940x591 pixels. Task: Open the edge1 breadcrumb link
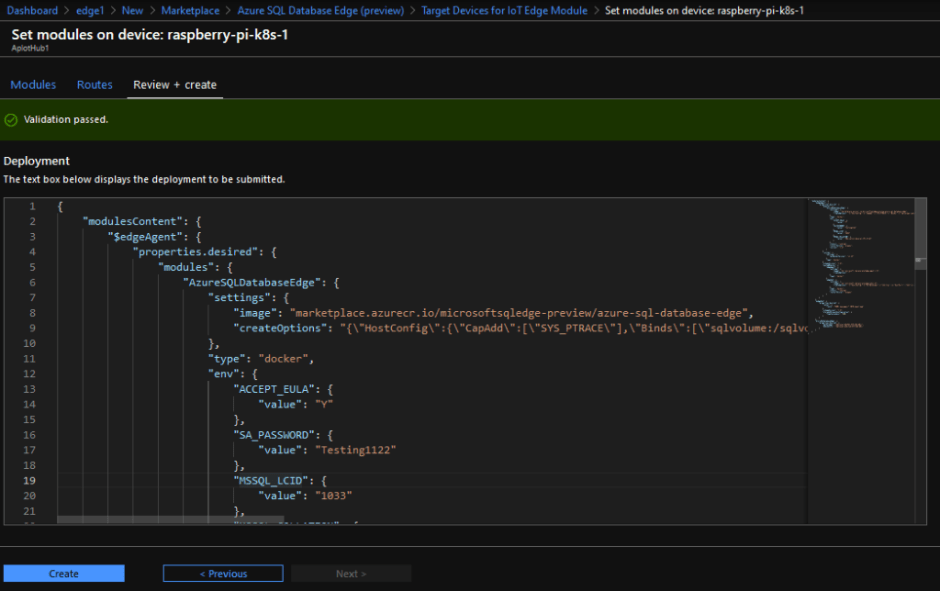pos(90,10)
